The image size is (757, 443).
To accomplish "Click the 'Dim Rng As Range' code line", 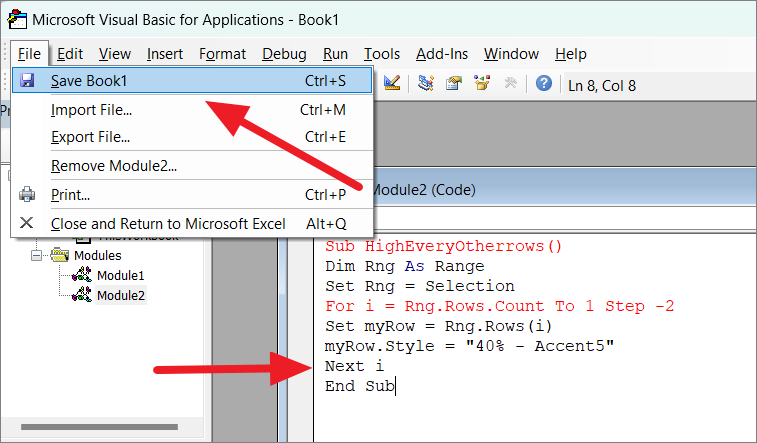I will (405, 266).
